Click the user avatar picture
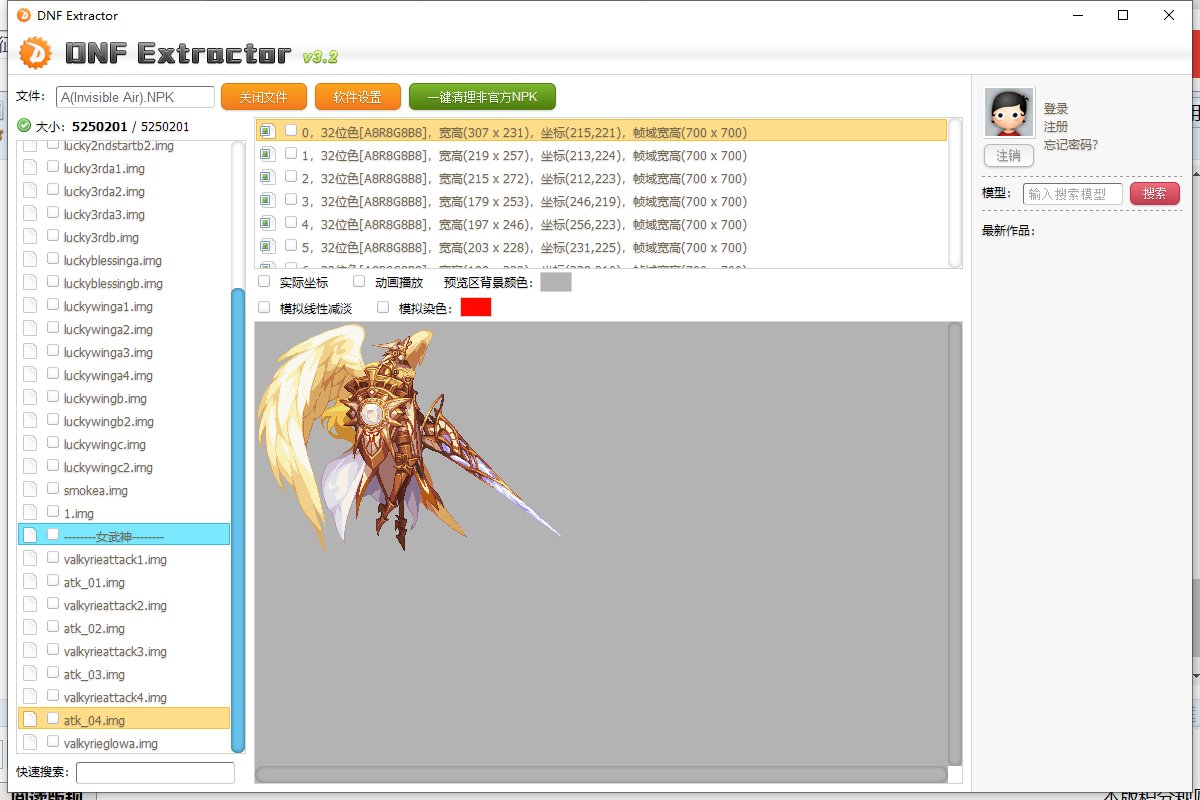This screenshot has width=1200, height=800. [x=1008, y=112]
